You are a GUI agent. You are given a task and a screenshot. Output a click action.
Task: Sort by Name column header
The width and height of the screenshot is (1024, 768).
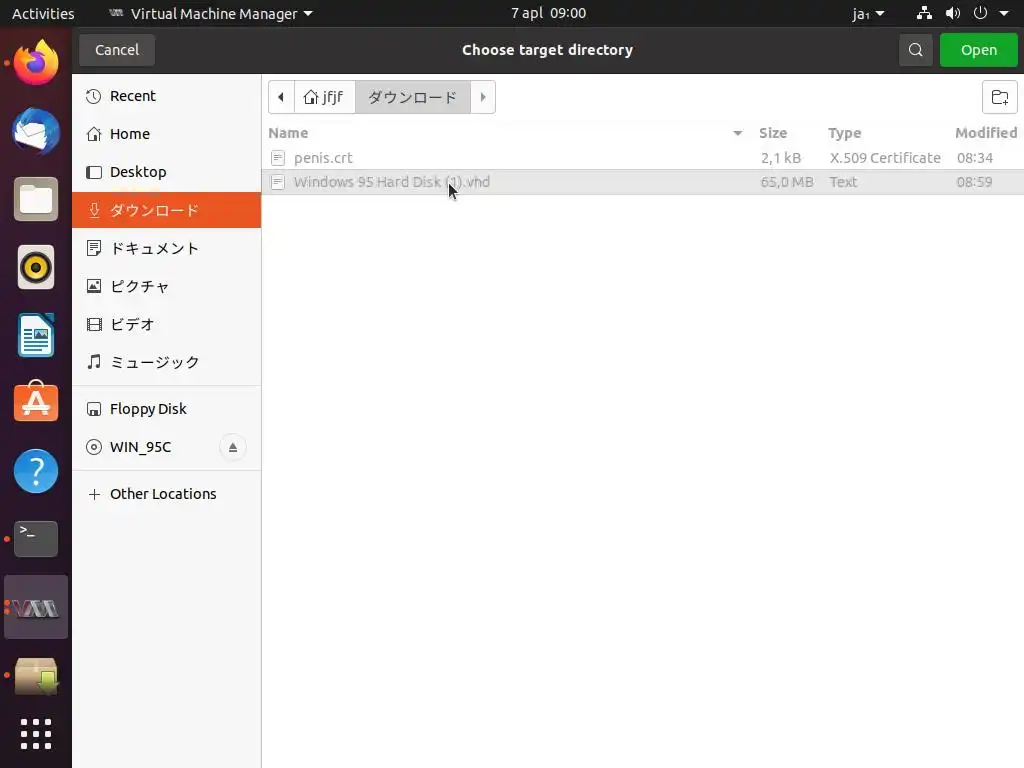click(288, 133)
